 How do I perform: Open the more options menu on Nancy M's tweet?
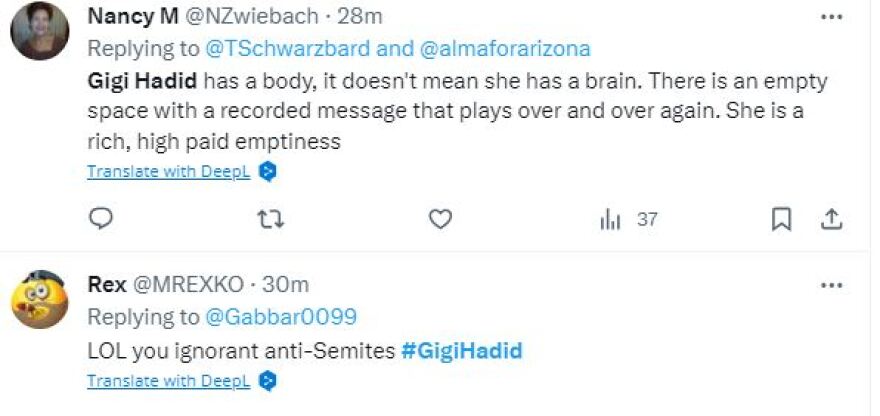831,17
